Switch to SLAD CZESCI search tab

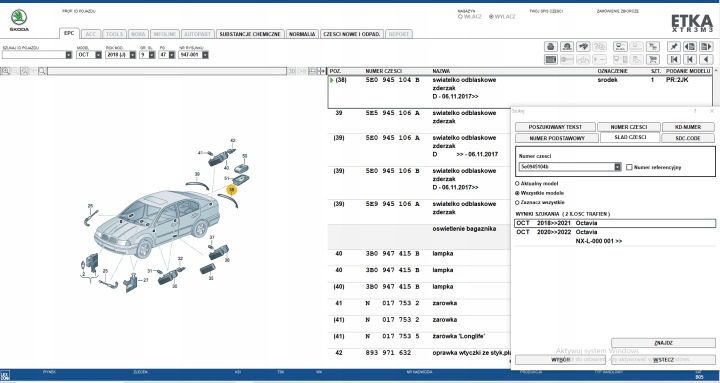click(630, 138)
